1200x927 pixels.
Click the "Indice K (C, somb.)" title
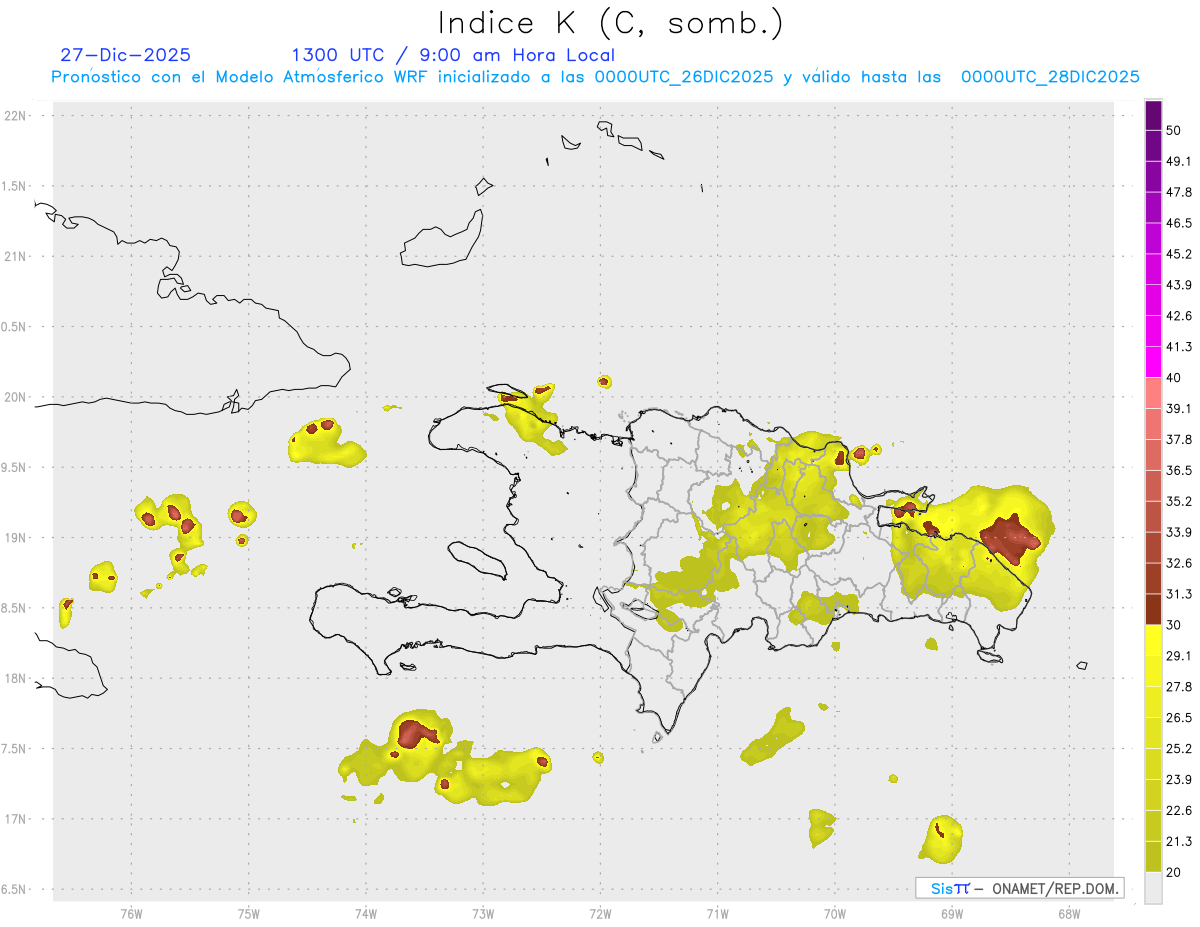tap(609, 22)
